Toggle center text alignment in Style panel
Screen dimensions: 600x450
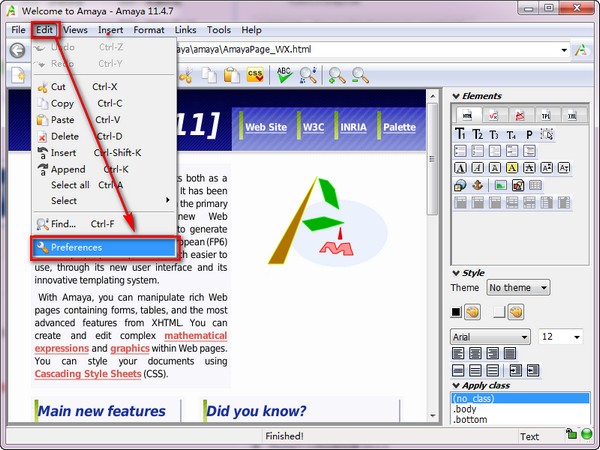click(x=475, y=353)
